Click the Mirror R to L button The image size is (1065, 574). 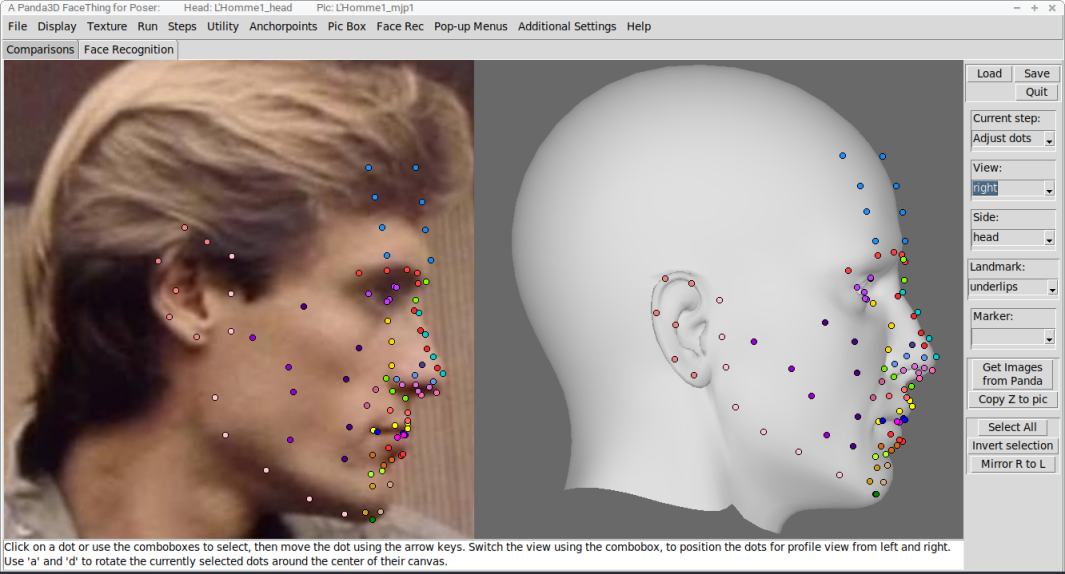pyautogui.click(x=1012, y=464)
